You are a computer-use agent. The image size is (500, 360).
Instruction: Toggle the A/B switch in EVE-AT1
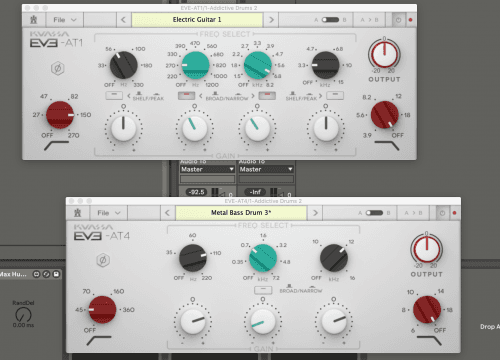point(330,20)
